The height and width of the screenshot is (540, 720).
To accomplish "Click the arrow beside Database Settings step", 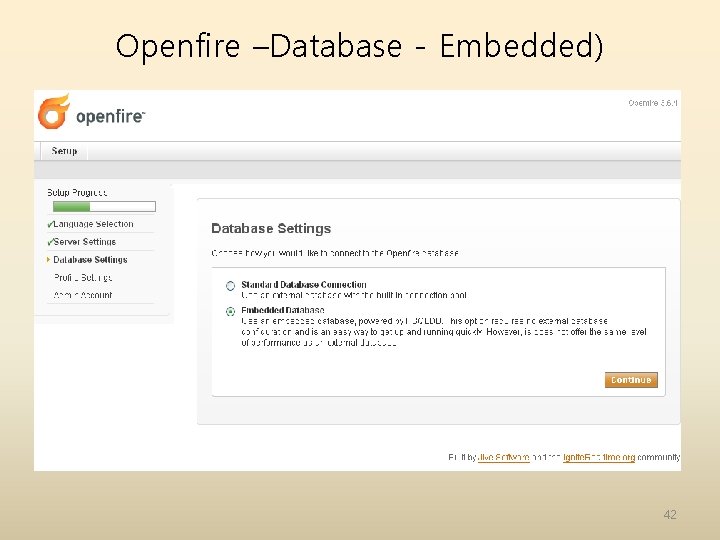I will point(48,260).
